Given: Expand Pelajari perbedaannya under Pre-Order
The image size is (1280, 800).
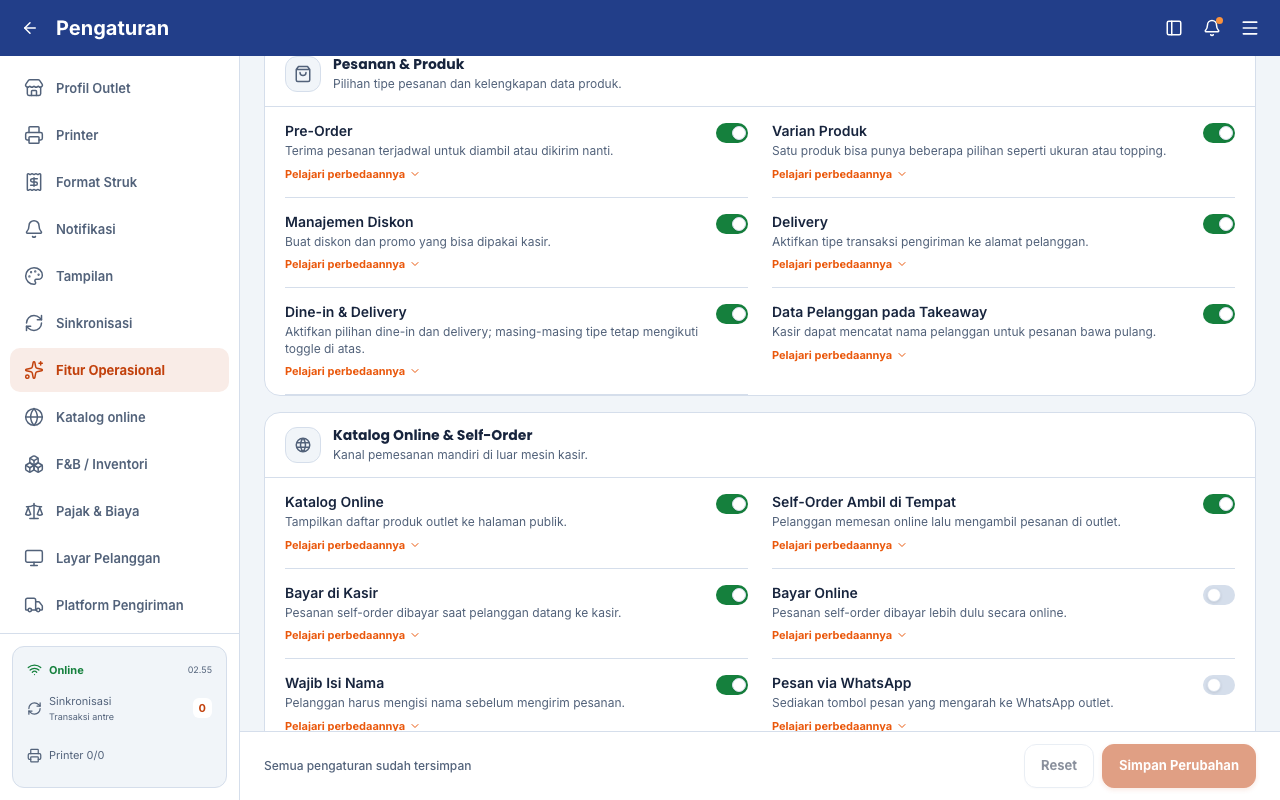Looking at the screenshot, I should [352, 174].
